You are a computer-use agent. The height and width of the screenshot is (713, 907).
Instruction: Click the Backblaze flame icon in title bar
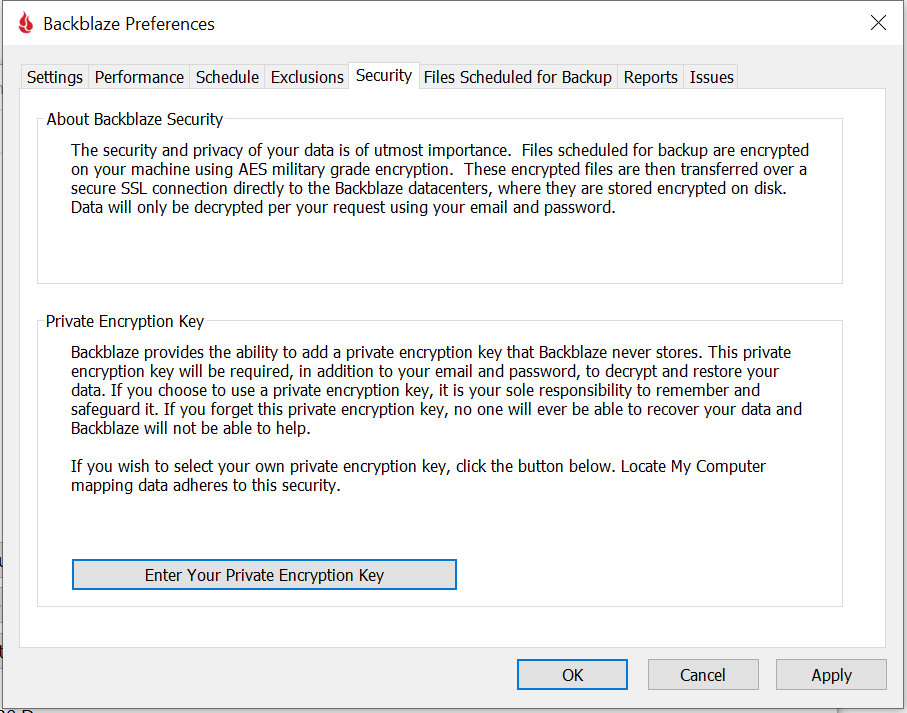click(x=26, y=23)
